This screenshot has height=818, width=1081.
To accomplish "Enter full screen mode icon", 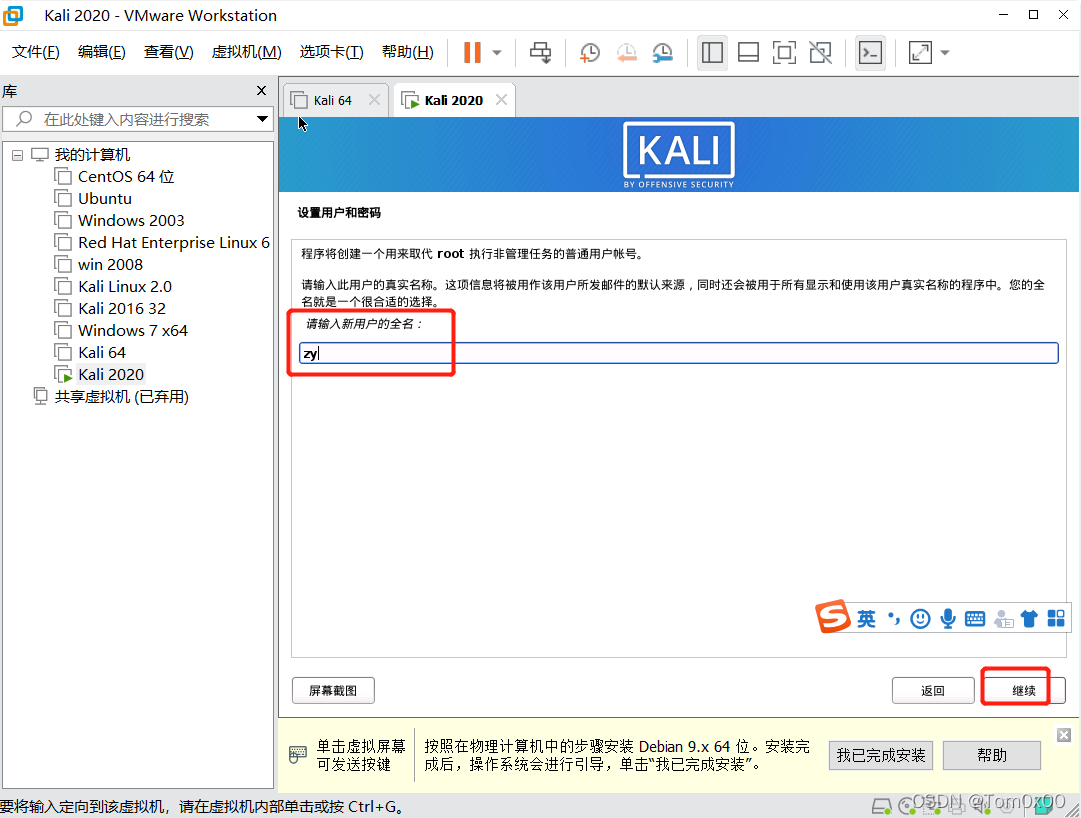I will coord(784,52).
